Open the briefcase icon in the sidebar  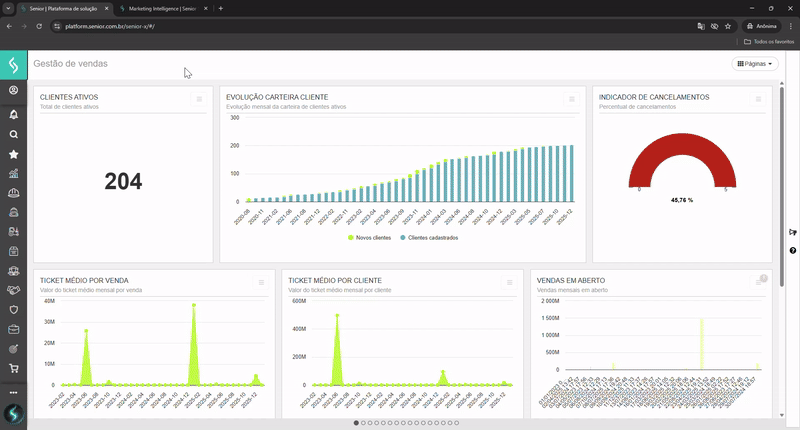click(x=14, y=329)
